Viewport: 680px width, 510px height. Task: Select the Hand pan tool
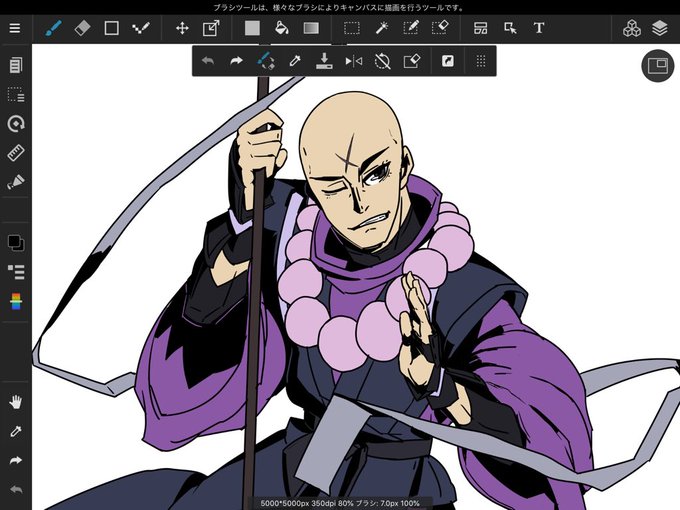(x=16, y=402)
